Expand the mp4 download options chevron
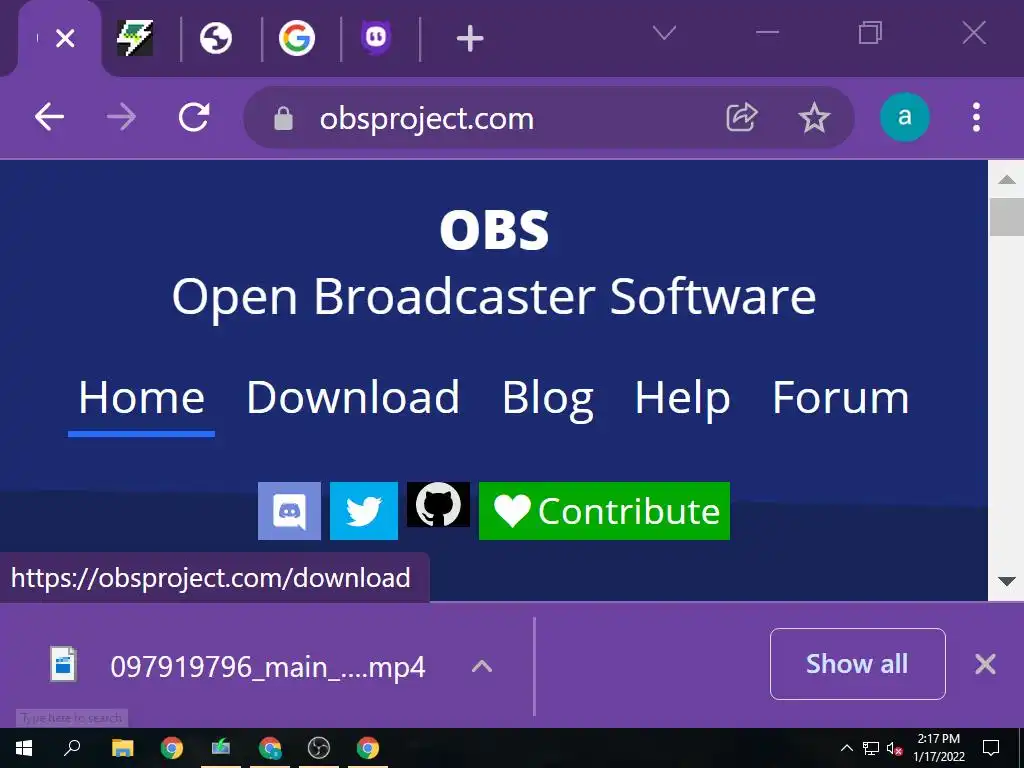This screenshot has width=1024, height=768. 482,666
